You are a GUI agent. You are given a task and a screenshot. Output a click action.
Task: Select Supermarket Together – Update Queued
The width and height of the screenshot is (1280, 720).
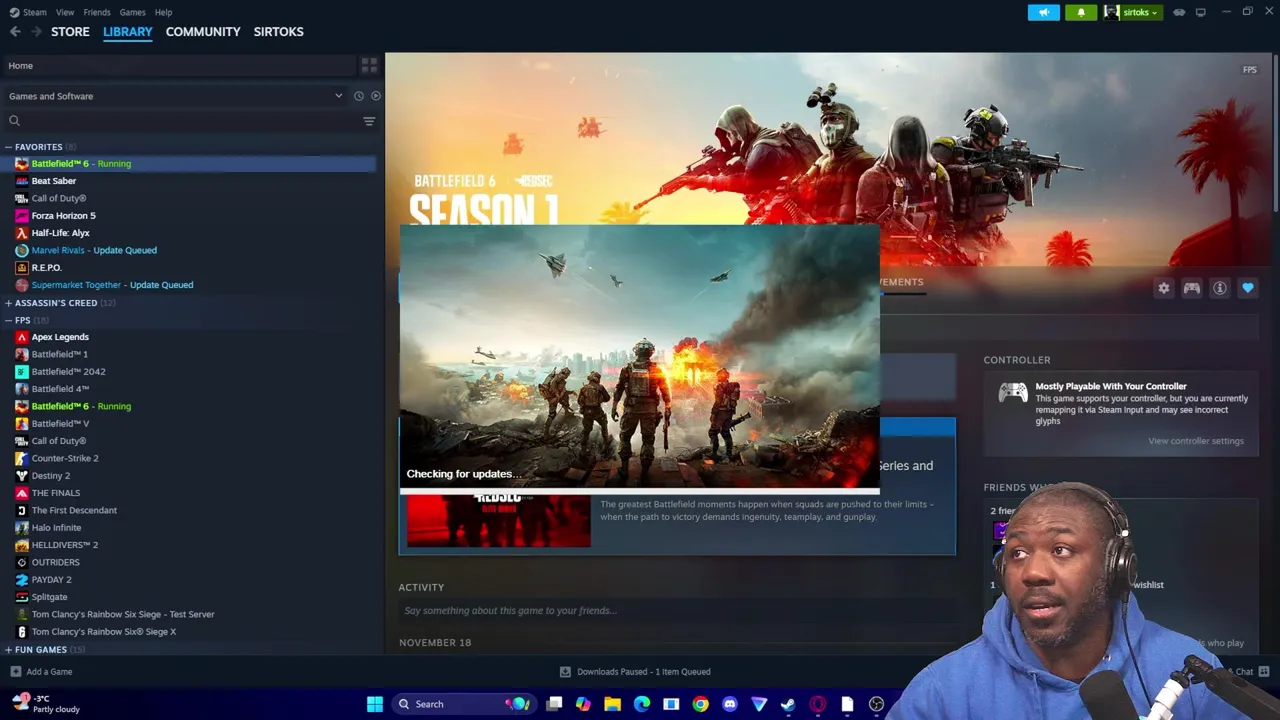(x=112, y=285)
